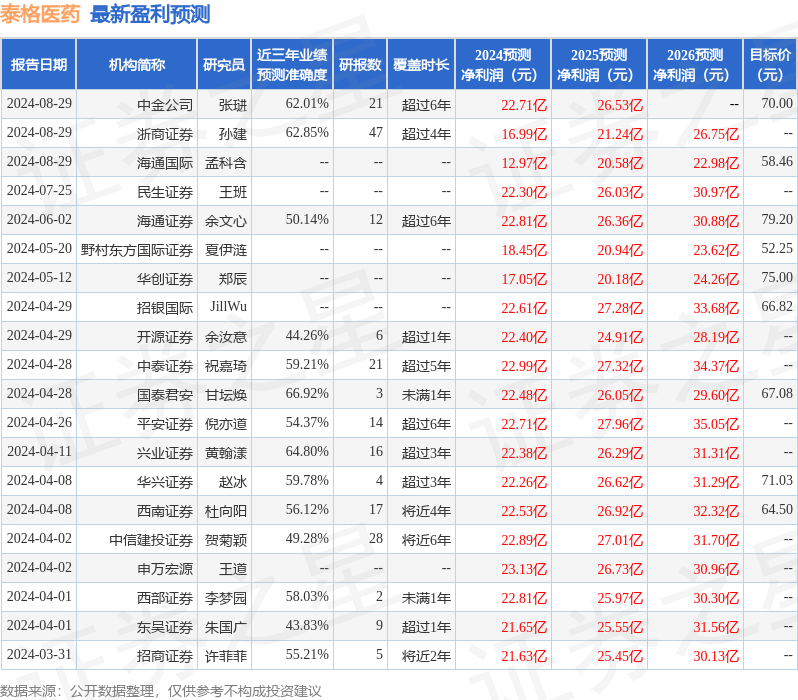Click the 2024-03-31 report date
The width and height of the screenshot is (798, 700).
tap(39, 655)
